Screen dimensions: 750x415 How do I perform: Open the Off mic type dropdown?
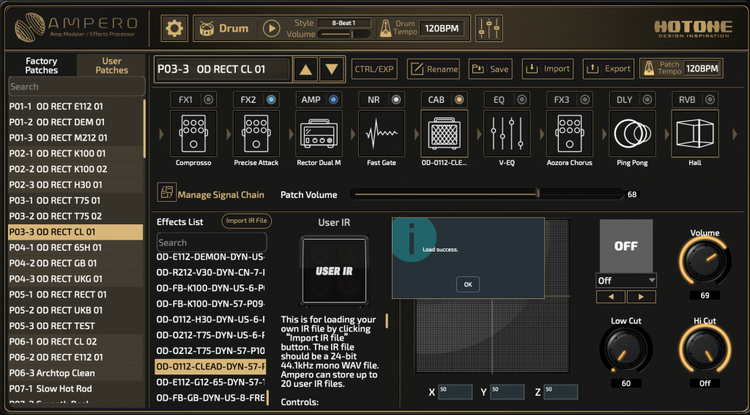click(626, 281)
